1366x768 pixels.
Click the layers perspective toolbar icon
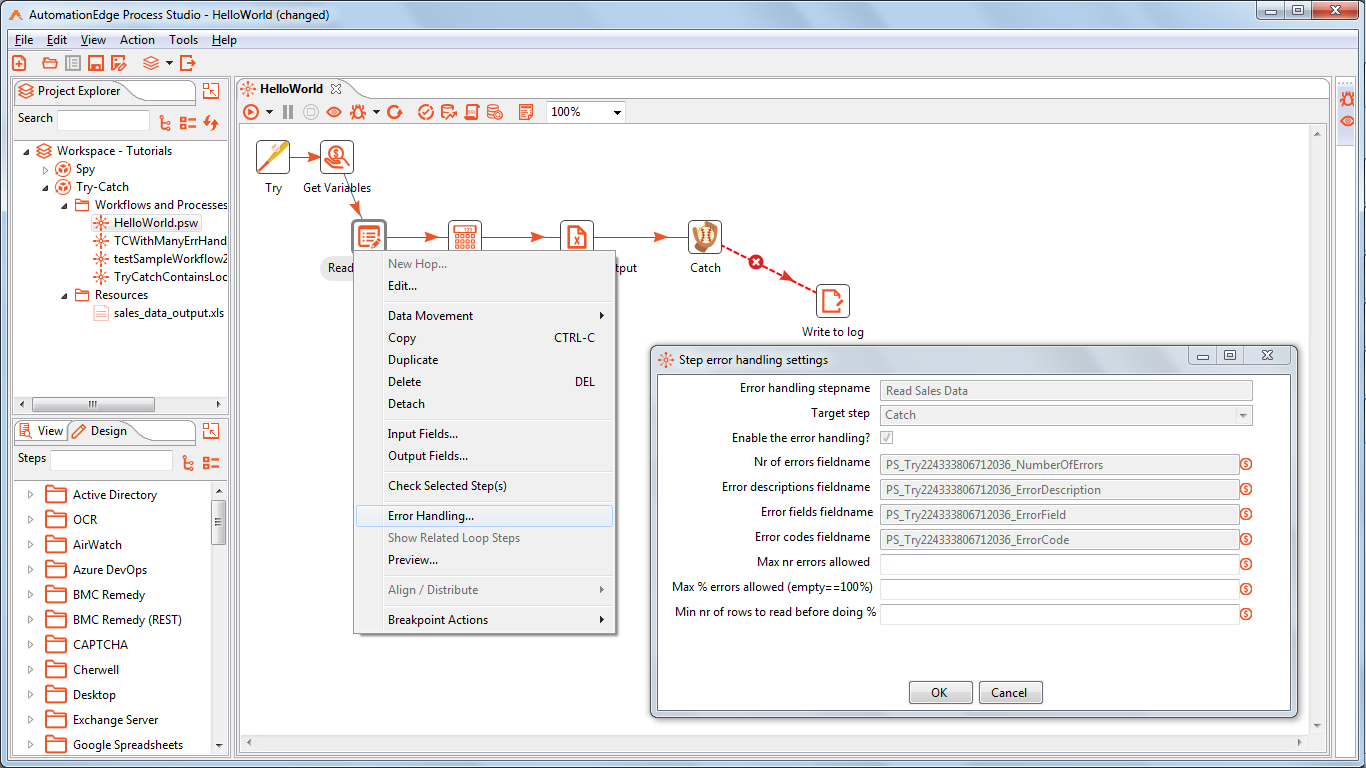pos(151,63)
